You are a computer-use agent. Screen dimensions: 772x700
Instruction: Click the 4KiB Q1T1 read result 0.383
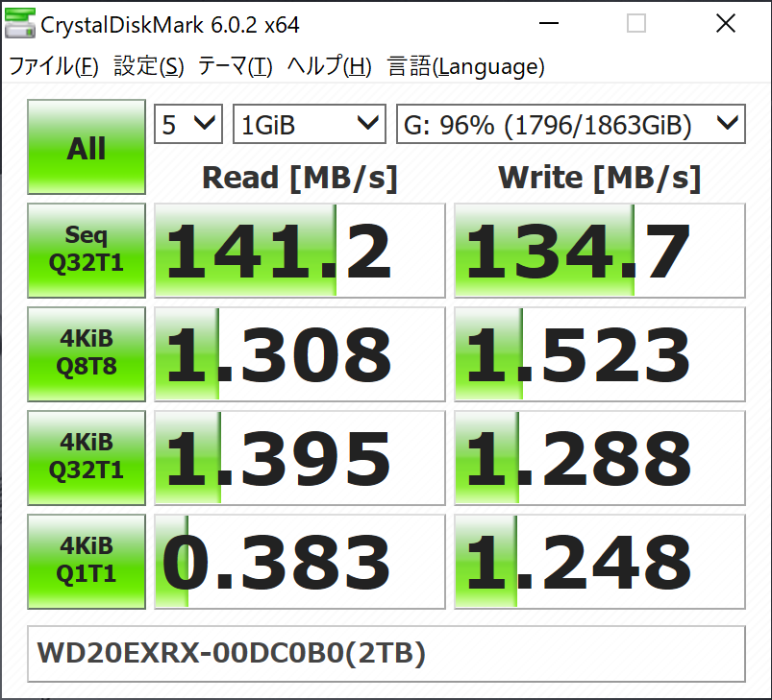(300, 560)
